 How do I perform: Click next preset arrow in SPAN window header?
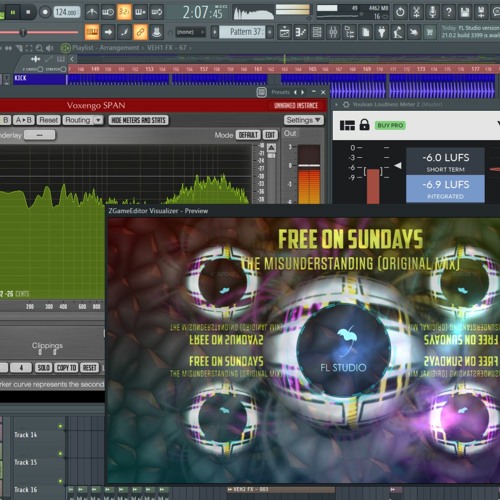coord(302,92)
